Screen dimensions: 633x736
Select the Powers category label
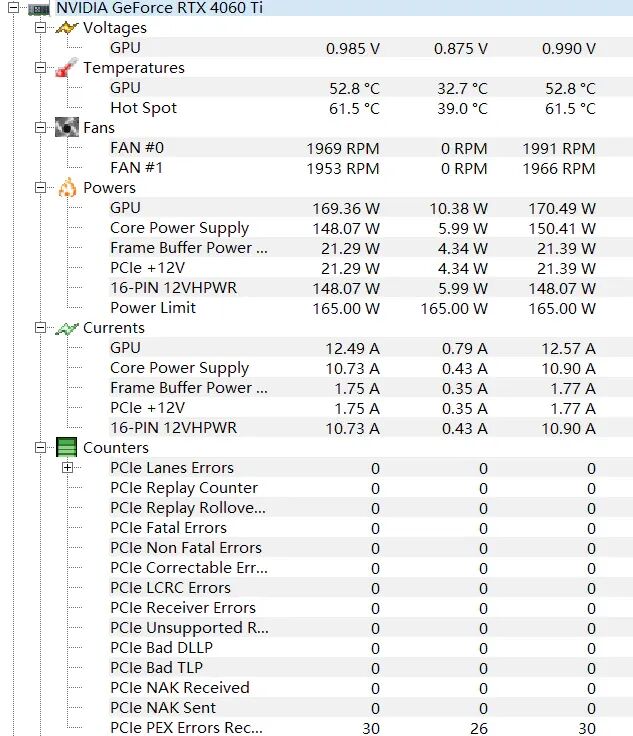pyautogui.click(x=109, y=188)
